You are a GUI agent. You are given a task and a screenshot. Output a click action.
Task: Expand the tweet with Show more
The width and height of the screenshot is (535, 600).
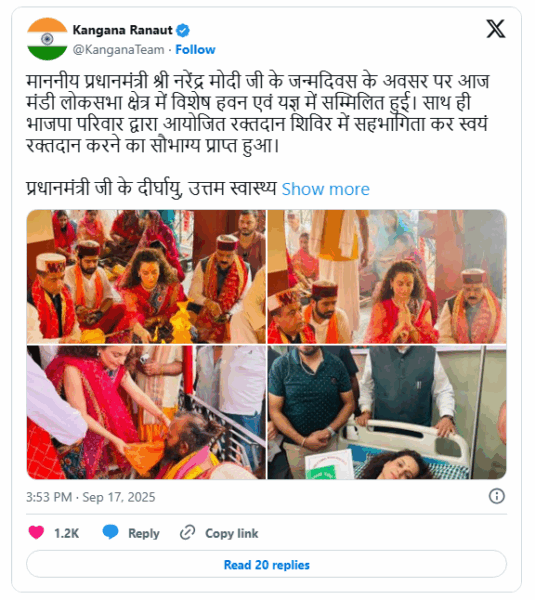(x=326, y=189)
